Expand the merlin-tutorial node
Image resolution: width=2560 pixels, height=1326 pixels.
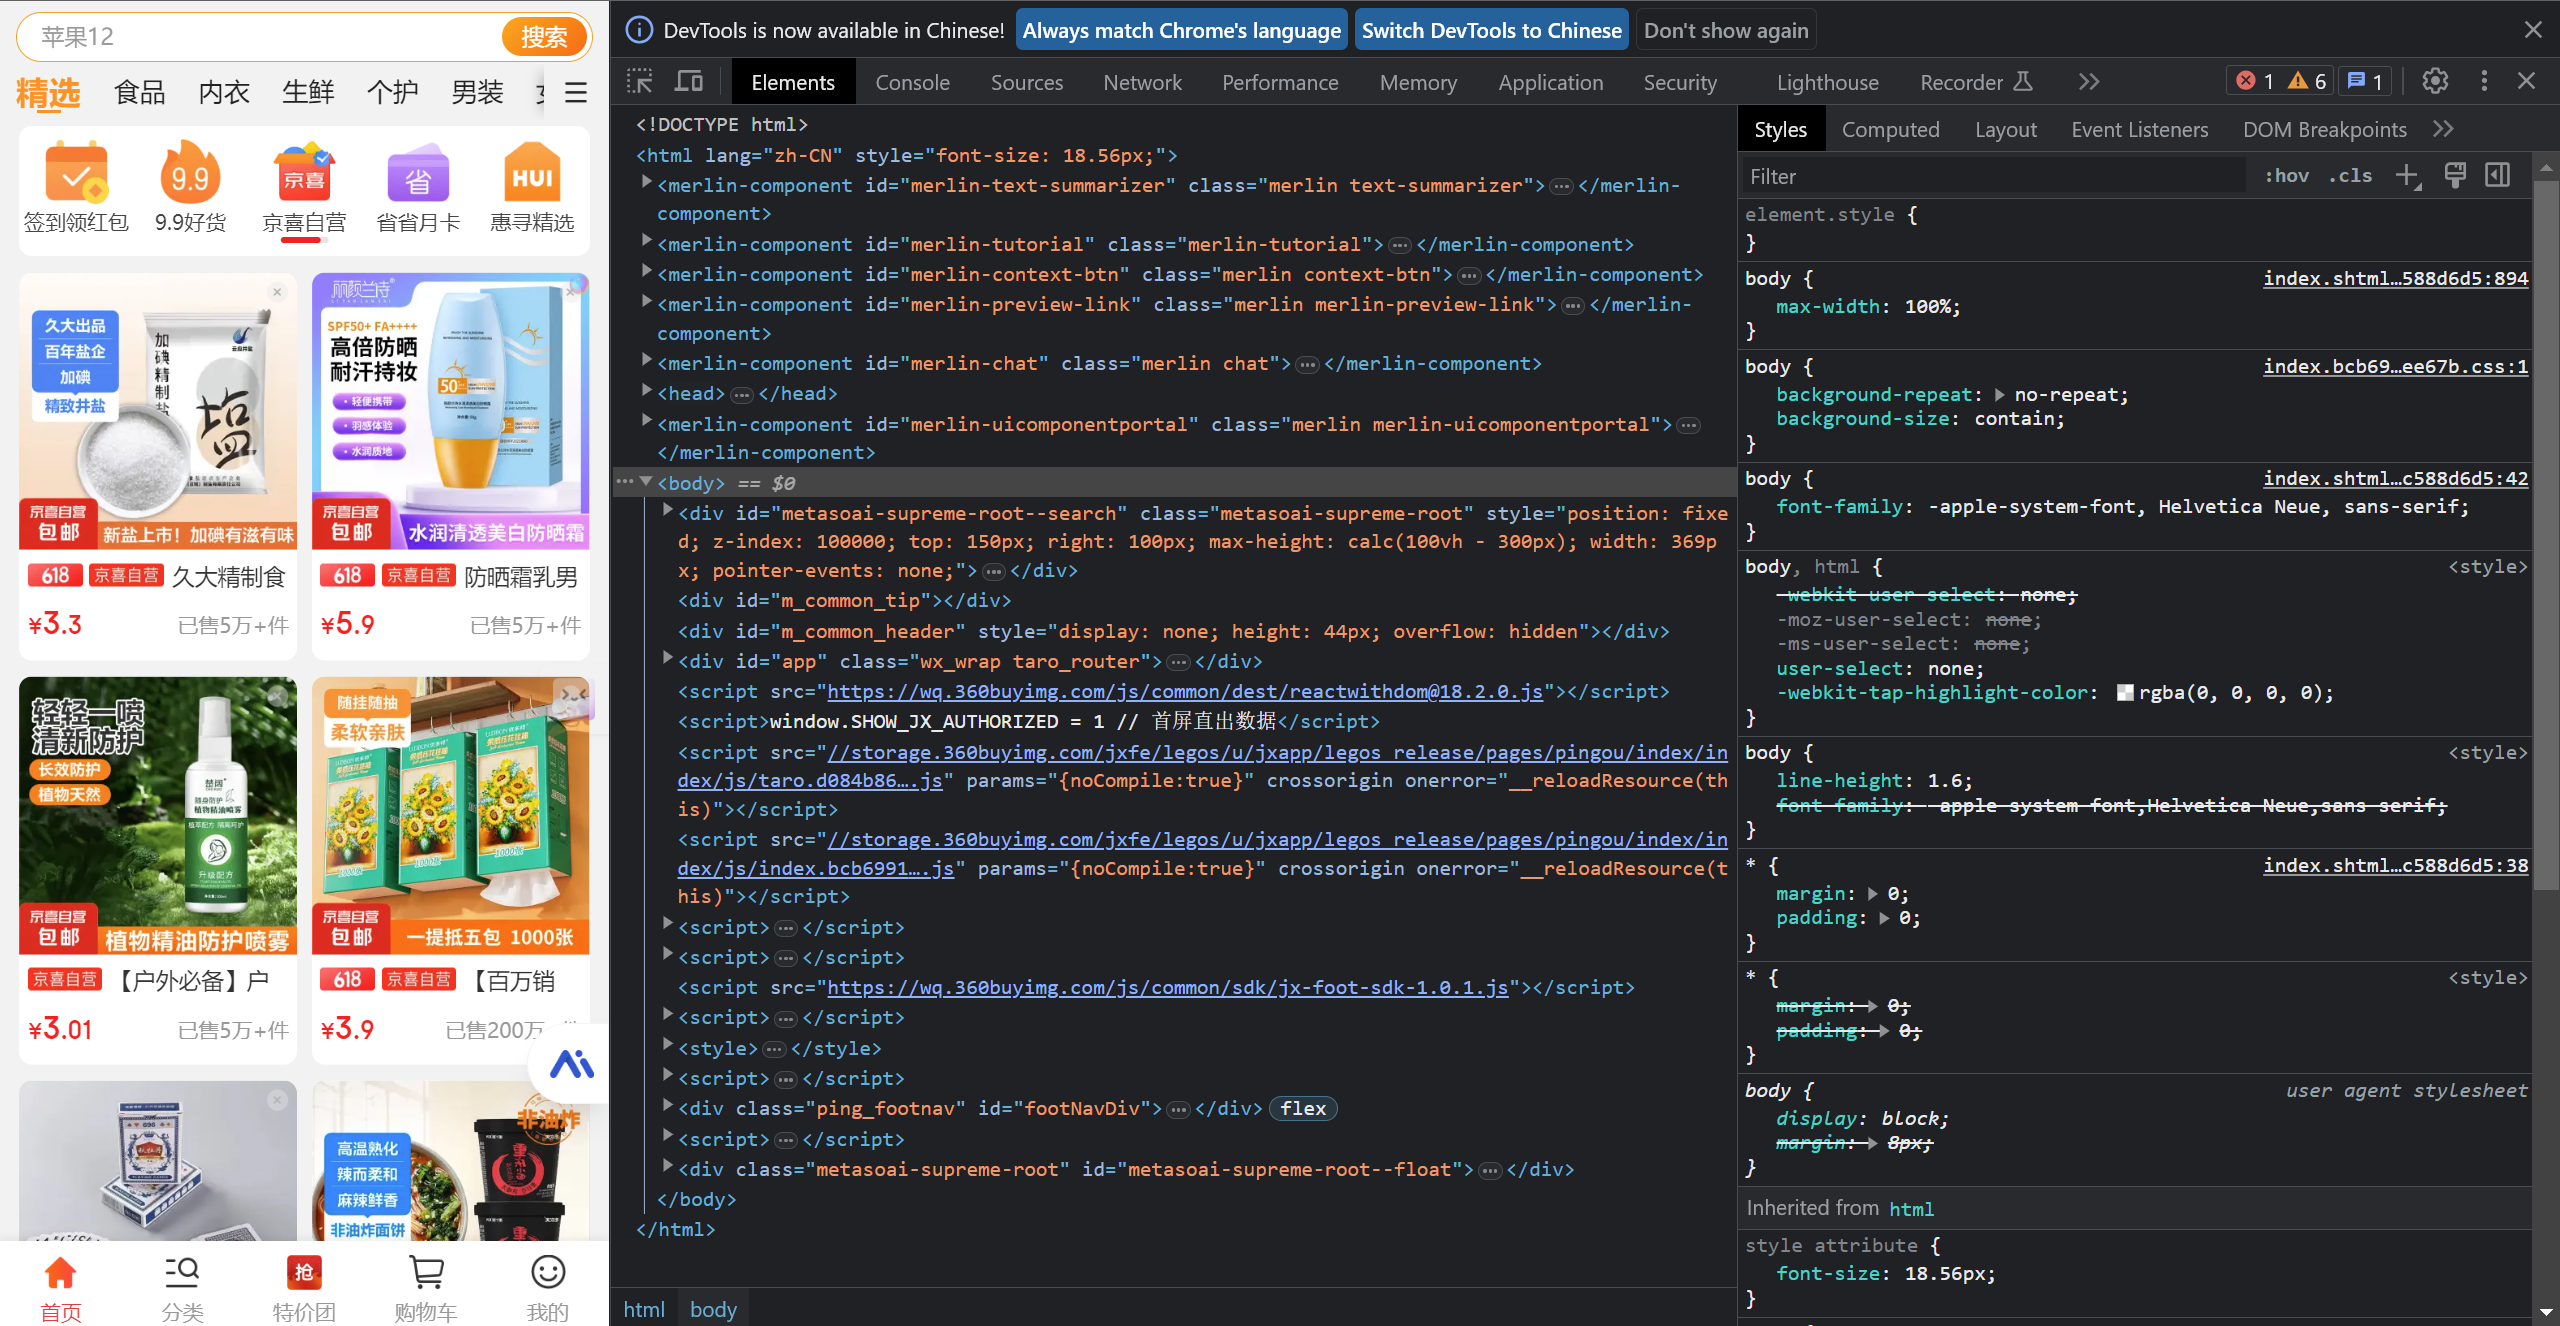click(x=647, y=241)
